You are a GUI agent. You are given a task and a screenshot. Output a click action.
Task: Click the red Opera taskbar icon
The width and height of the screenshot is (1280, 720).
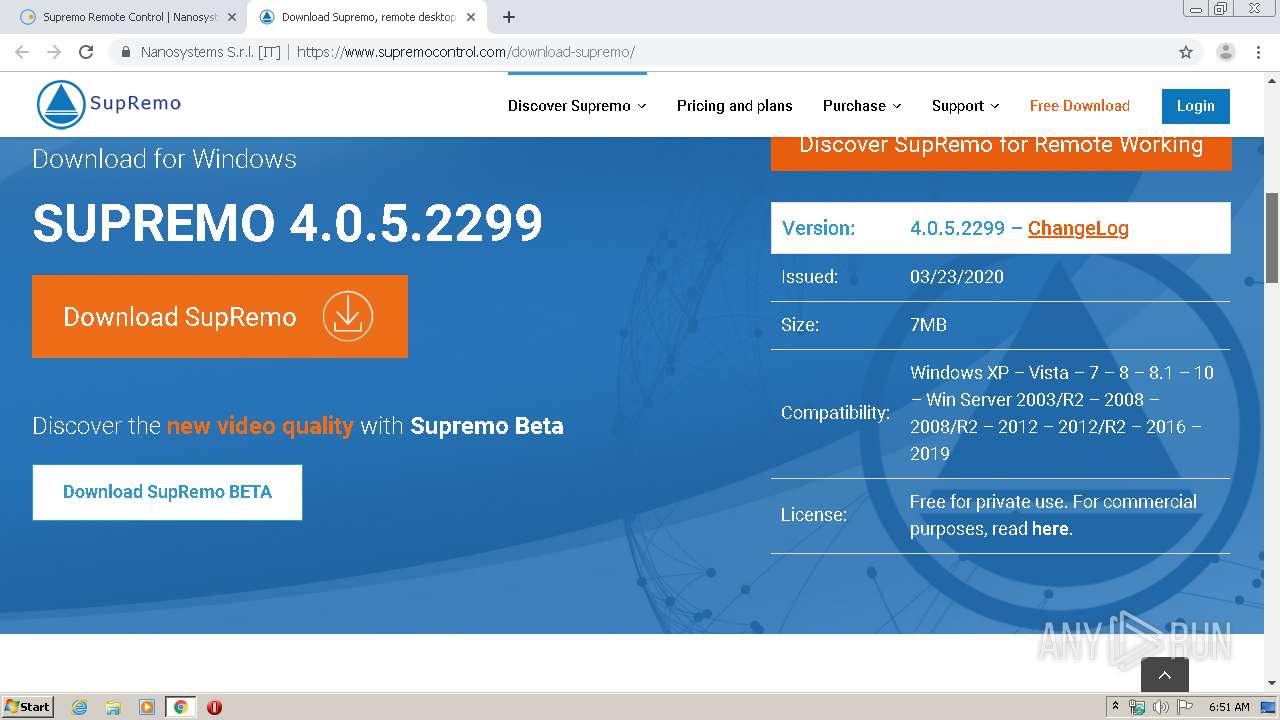click(x=214, y=707)
